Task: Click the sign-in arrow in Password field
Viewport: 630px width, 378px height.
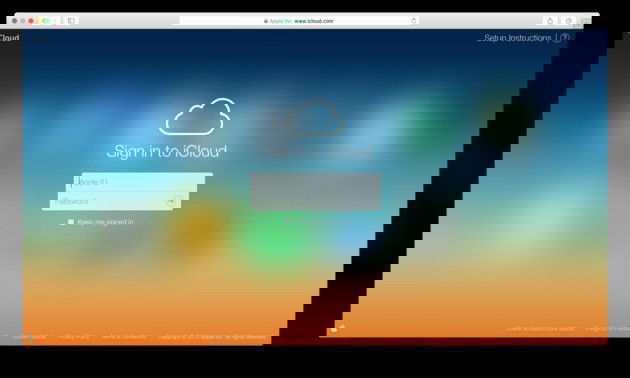Action: [x=174, y=201]
